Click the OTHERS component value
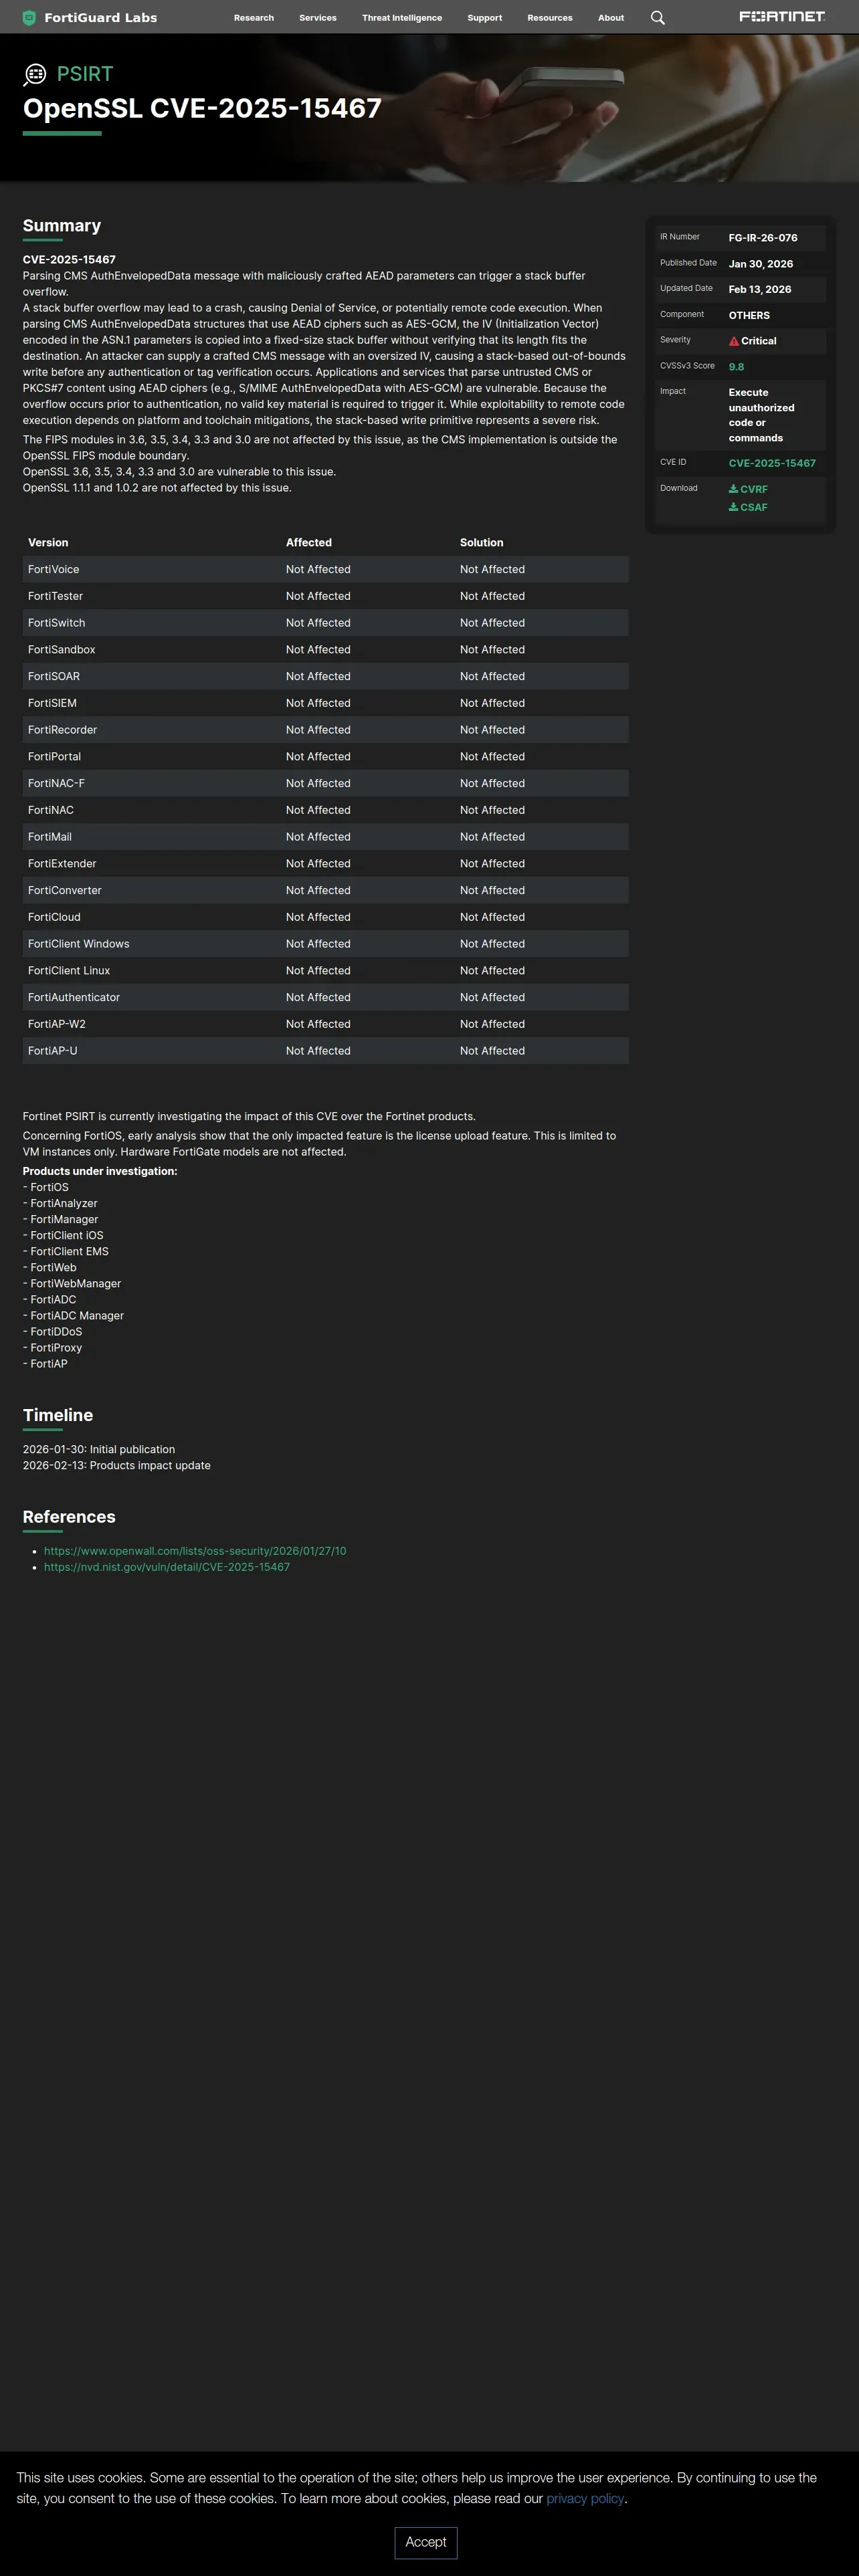 click(x=749, y=315)
